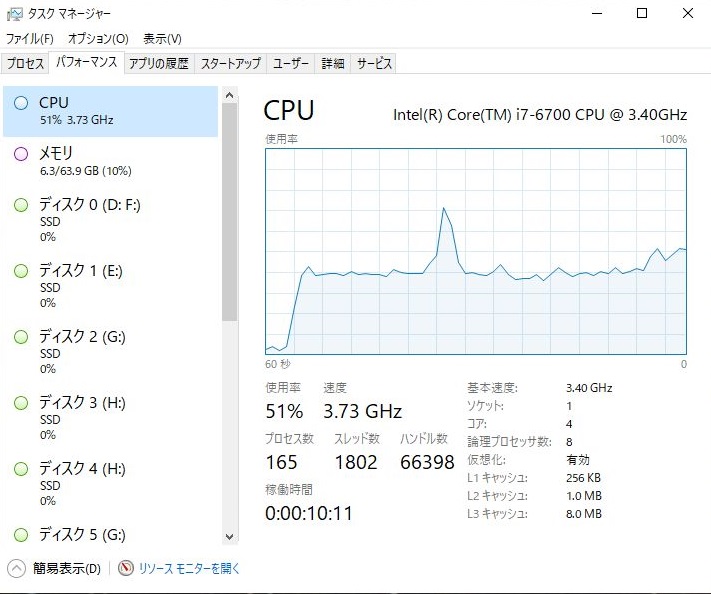Click the CPU circle icon in sidebar
The image size is (711, 594).
point(21,103)
